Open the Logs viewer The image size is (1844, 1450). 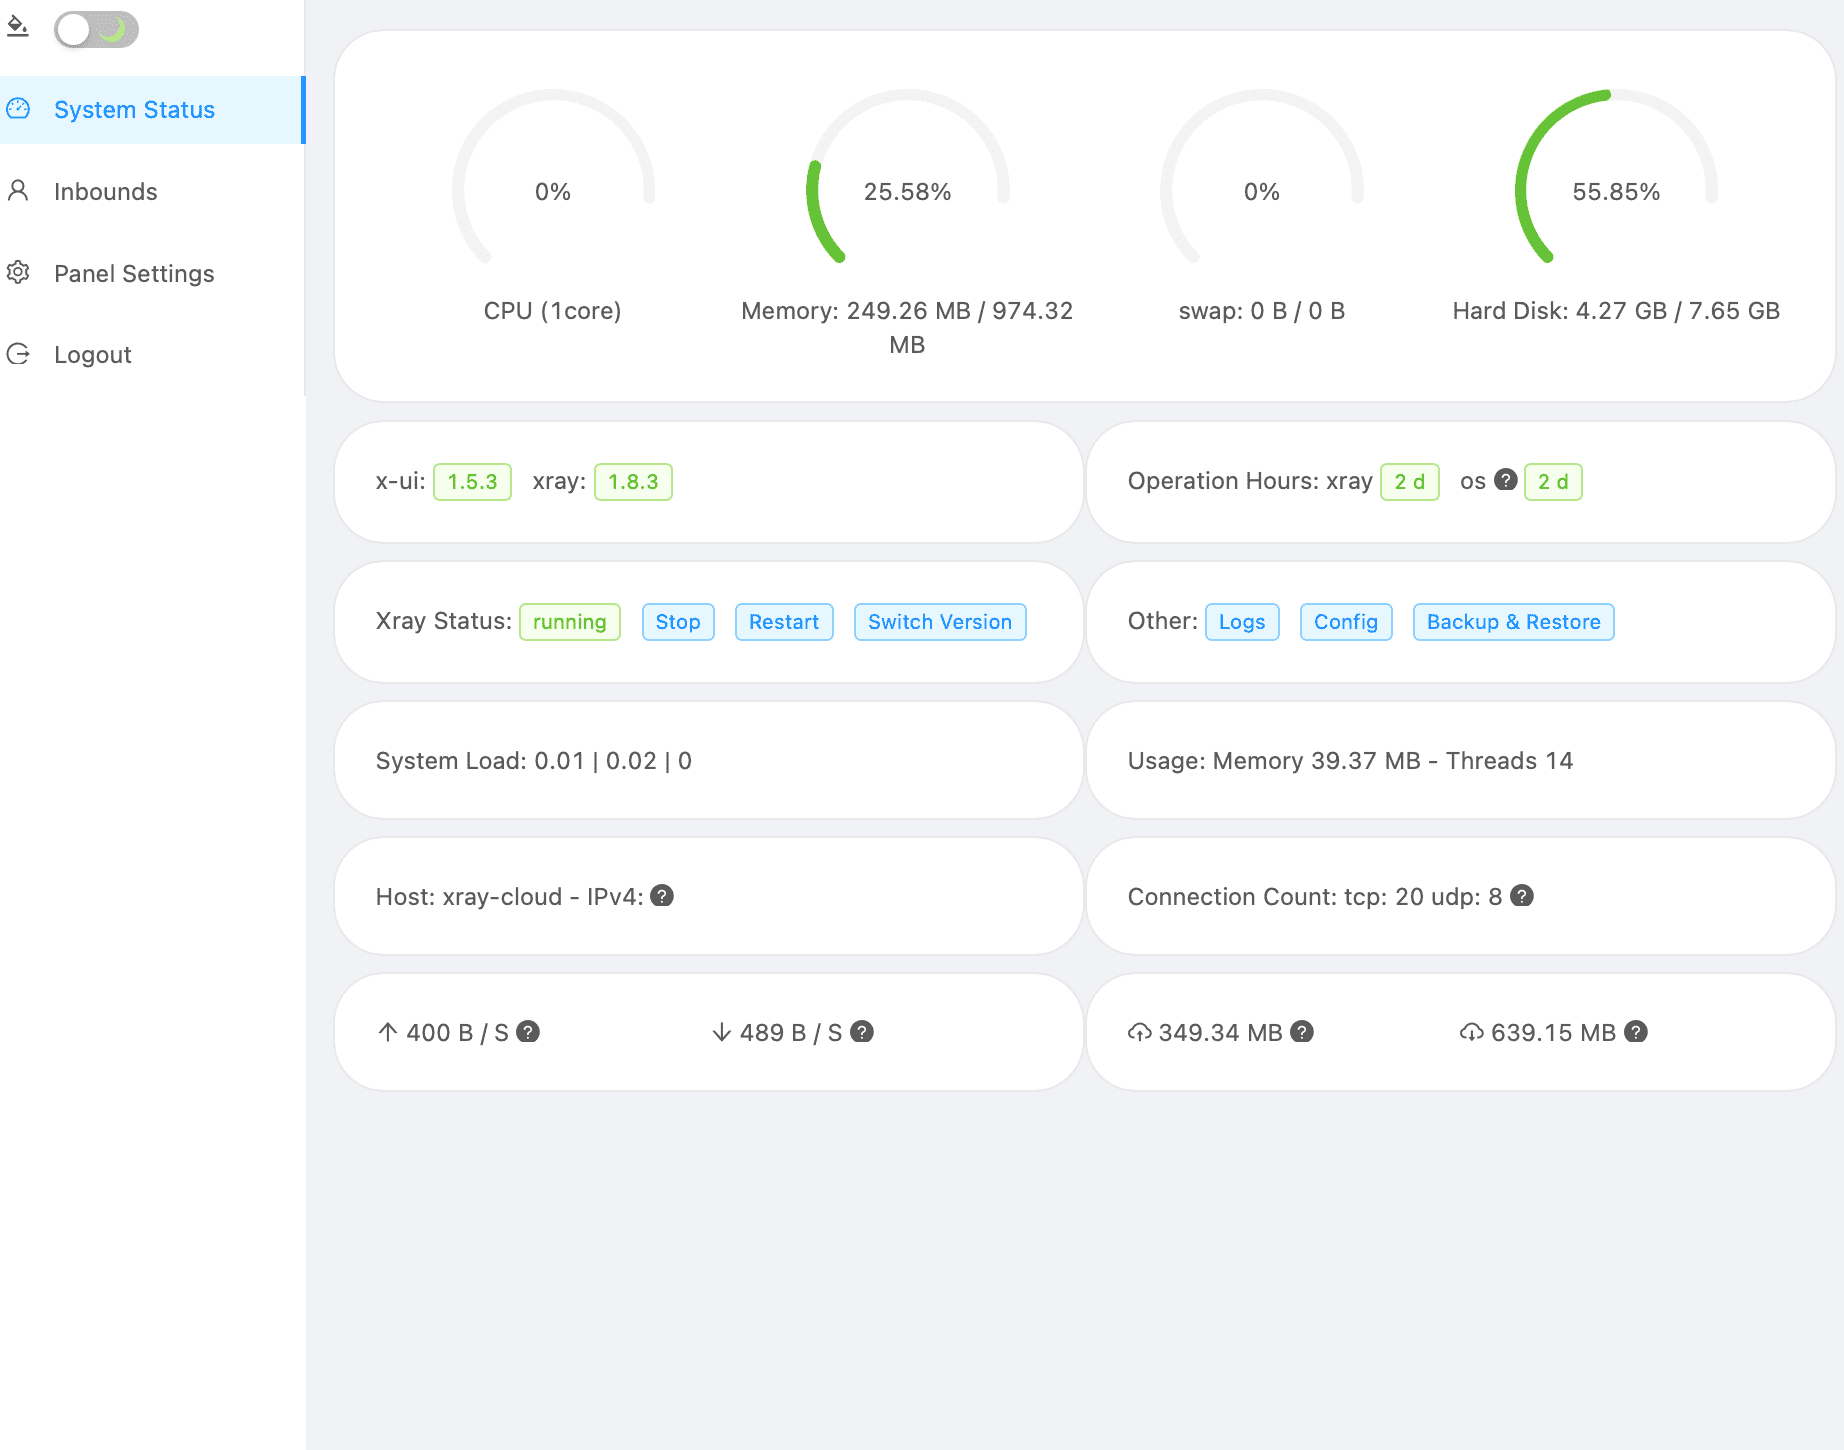[1242, 622]
